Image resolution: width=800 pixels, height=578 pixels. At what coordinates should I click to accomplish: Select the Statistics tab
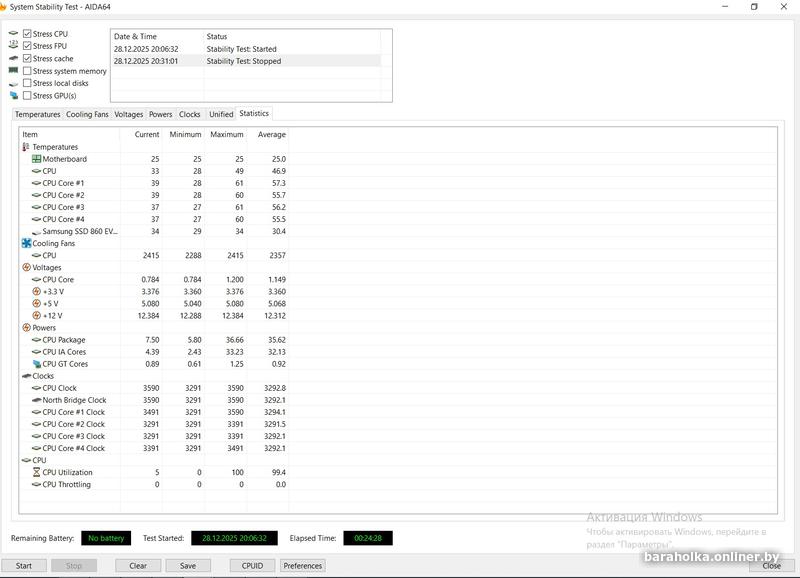[x=254, y=113]
